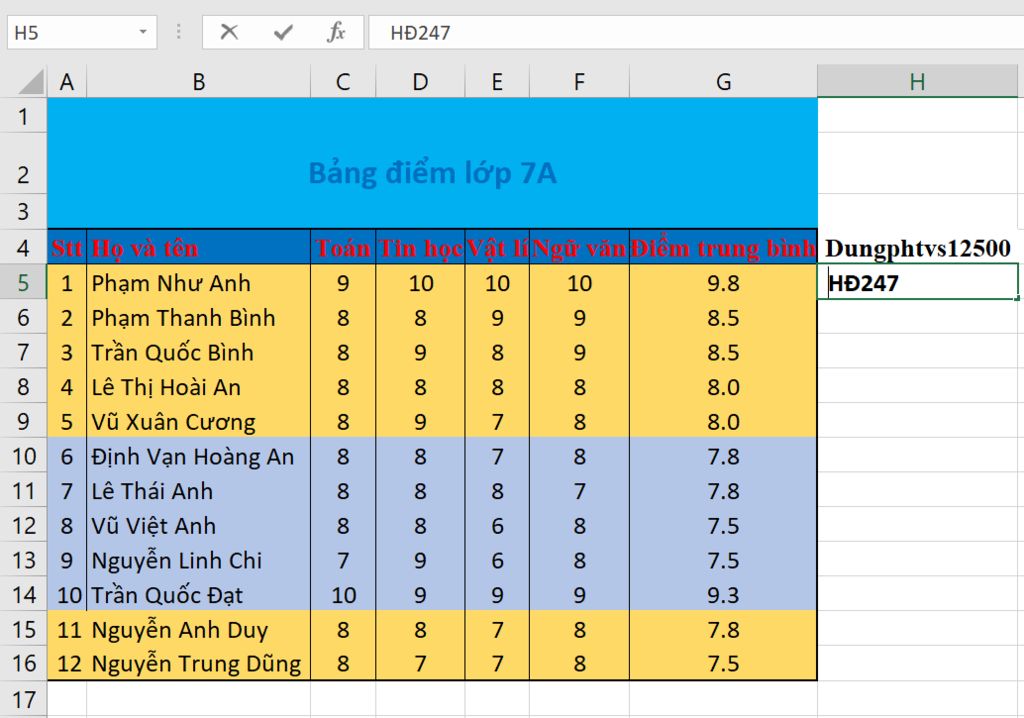Select row 5 header
The image size is (1024, 718).
click(24, 282)
